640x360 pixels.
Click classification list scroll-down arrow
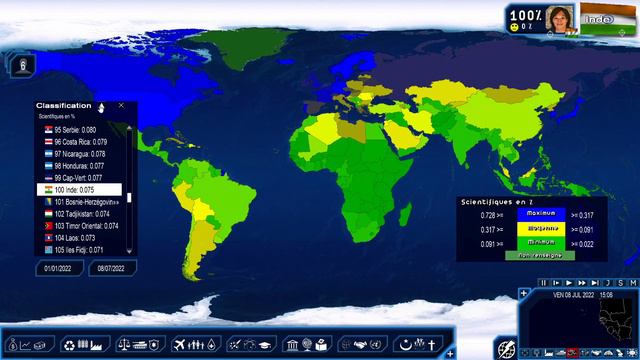[129, 251]
